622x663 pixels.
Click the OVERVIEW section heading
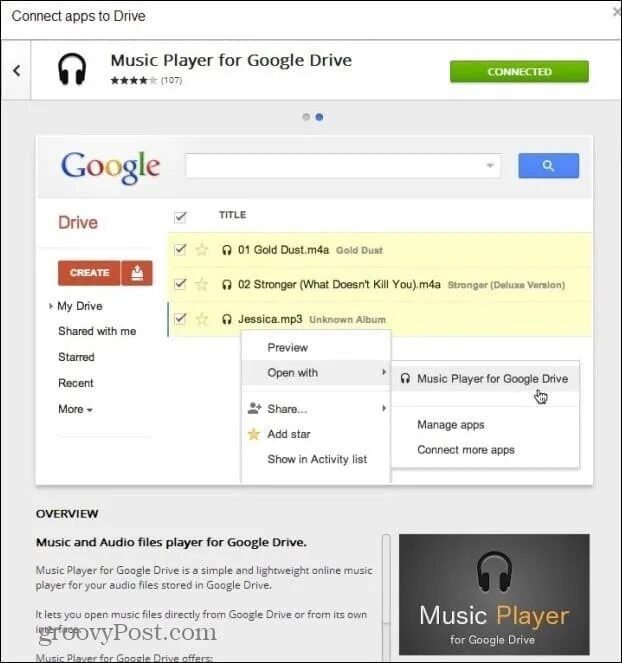tap(67, 514)
